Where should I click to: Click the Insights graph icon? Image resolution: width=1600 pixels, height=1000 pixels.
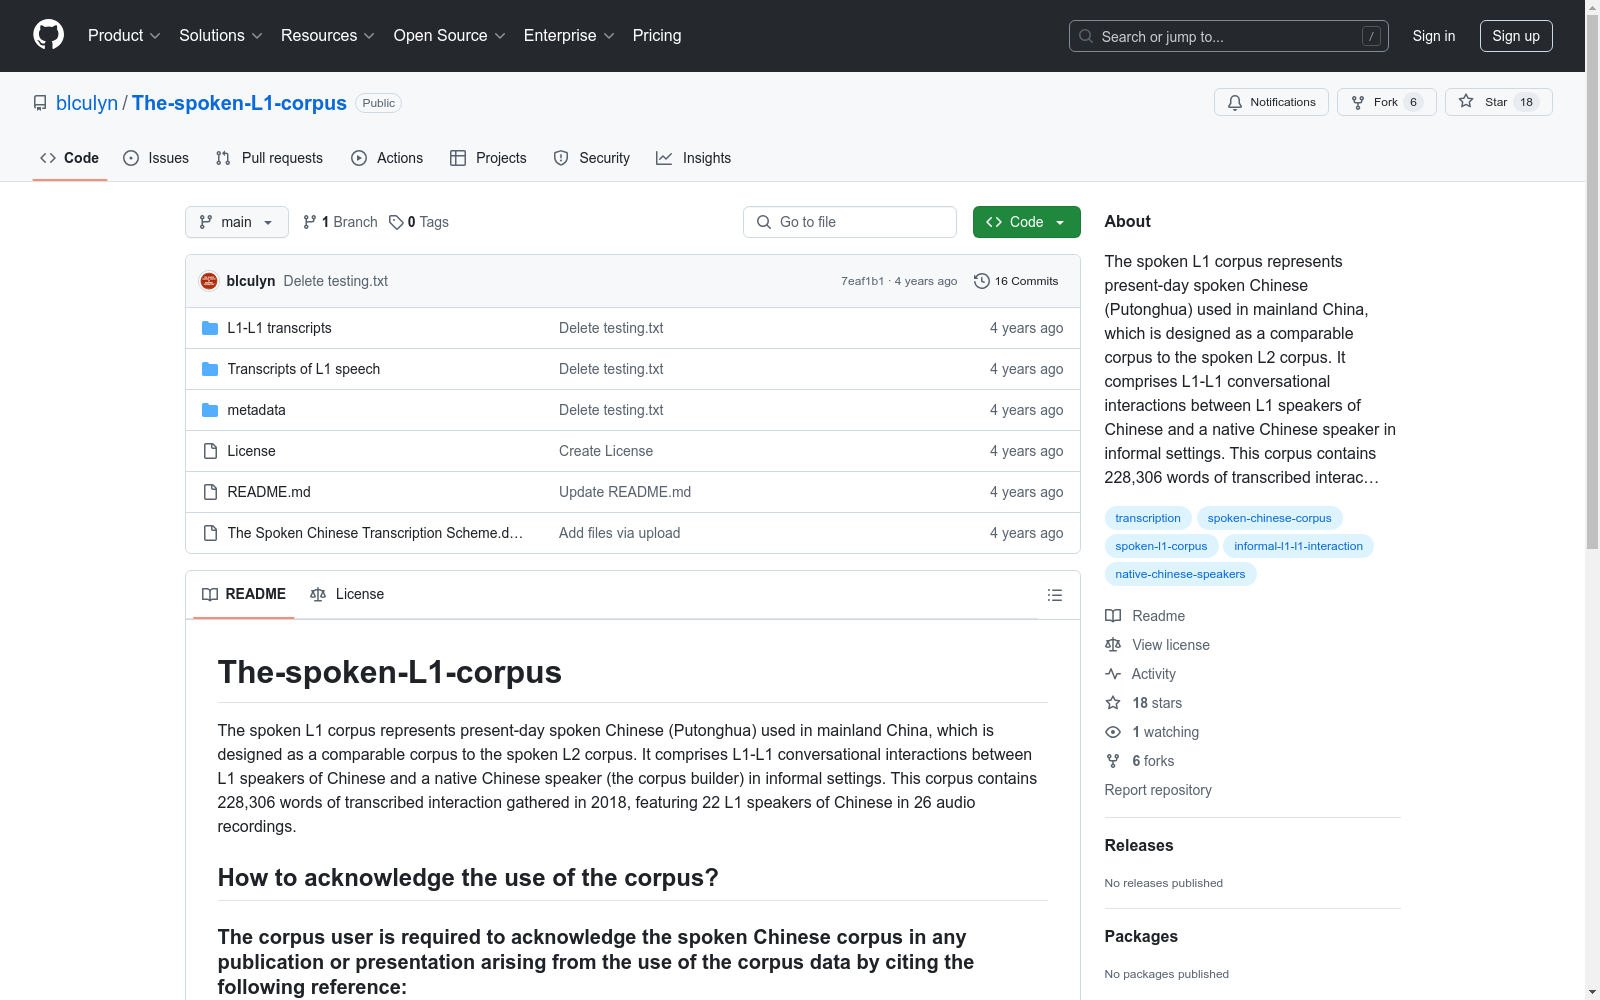[664, 158]
